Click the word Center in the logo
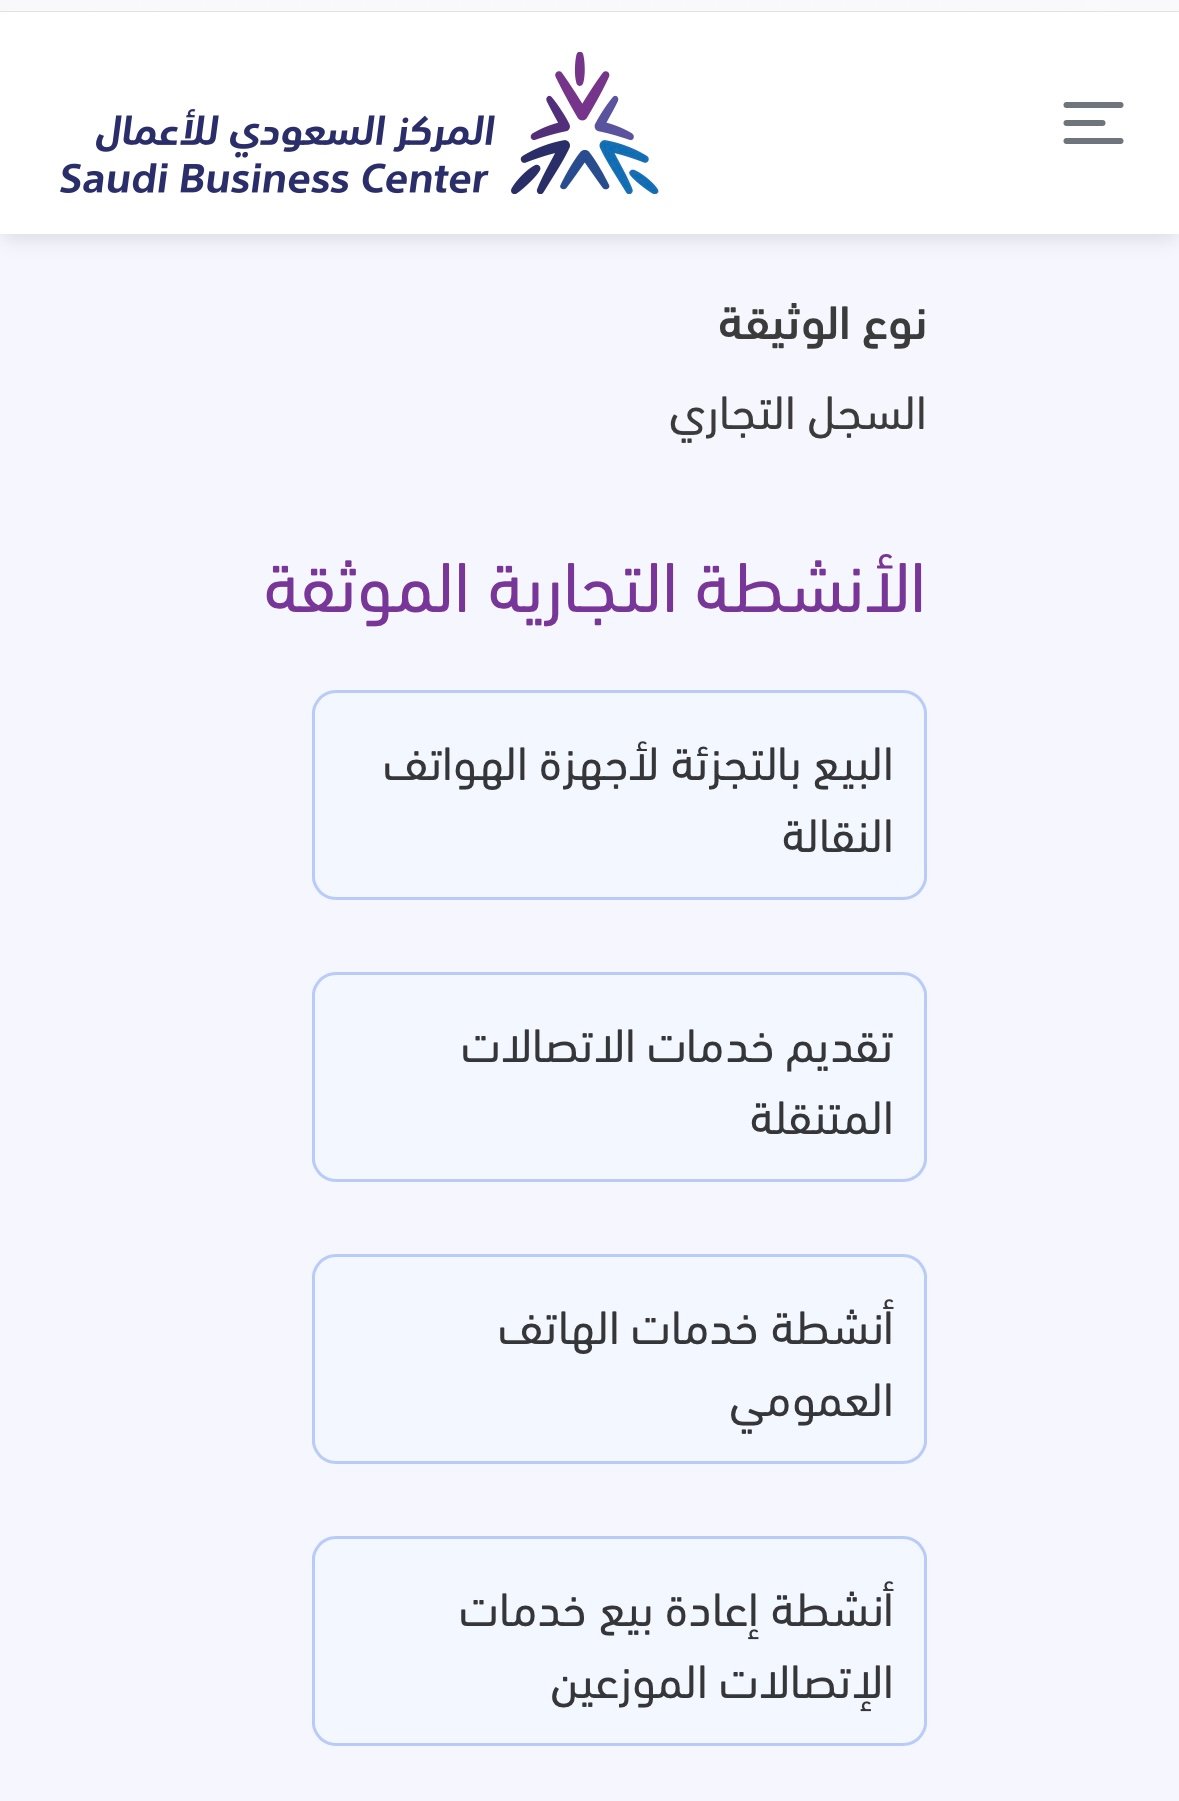Image resolution: width=1179 pixels, height=1801 pixels. (423, 180)
